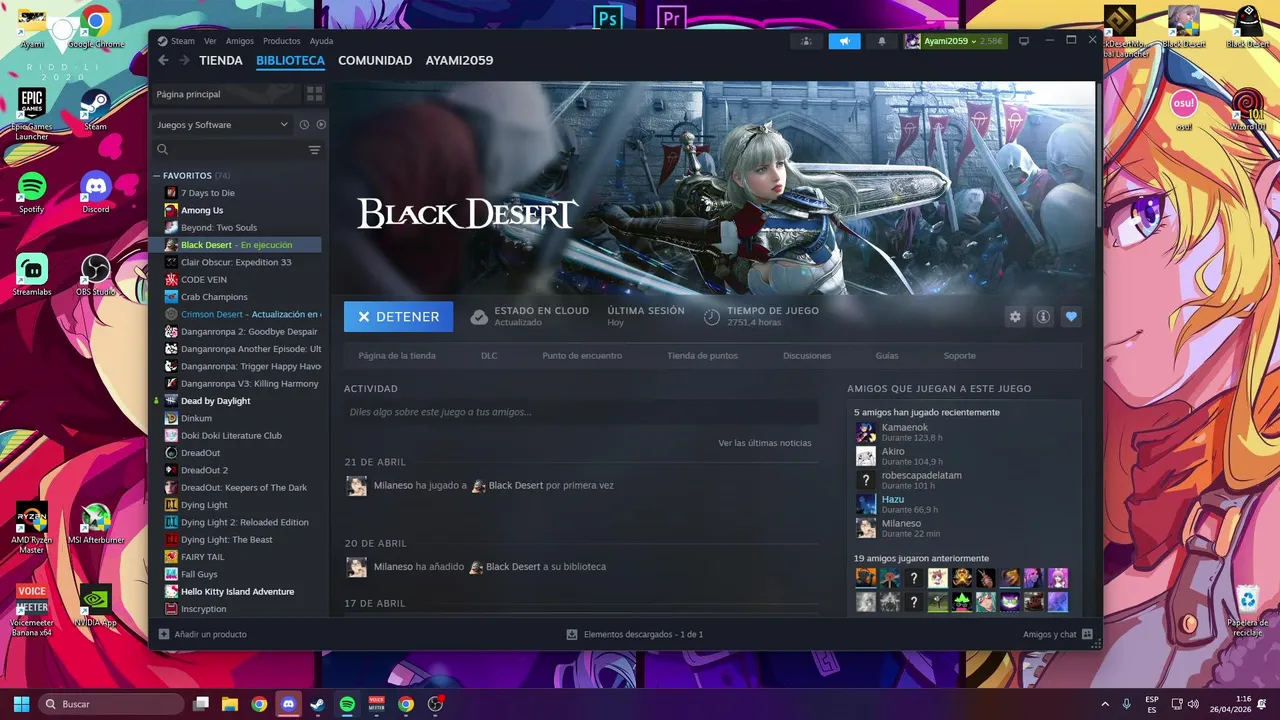Image resolution: width=1280 pixels, height=720 pixels.
Task: Open Discord desktop shortcut
Action: 96,192
